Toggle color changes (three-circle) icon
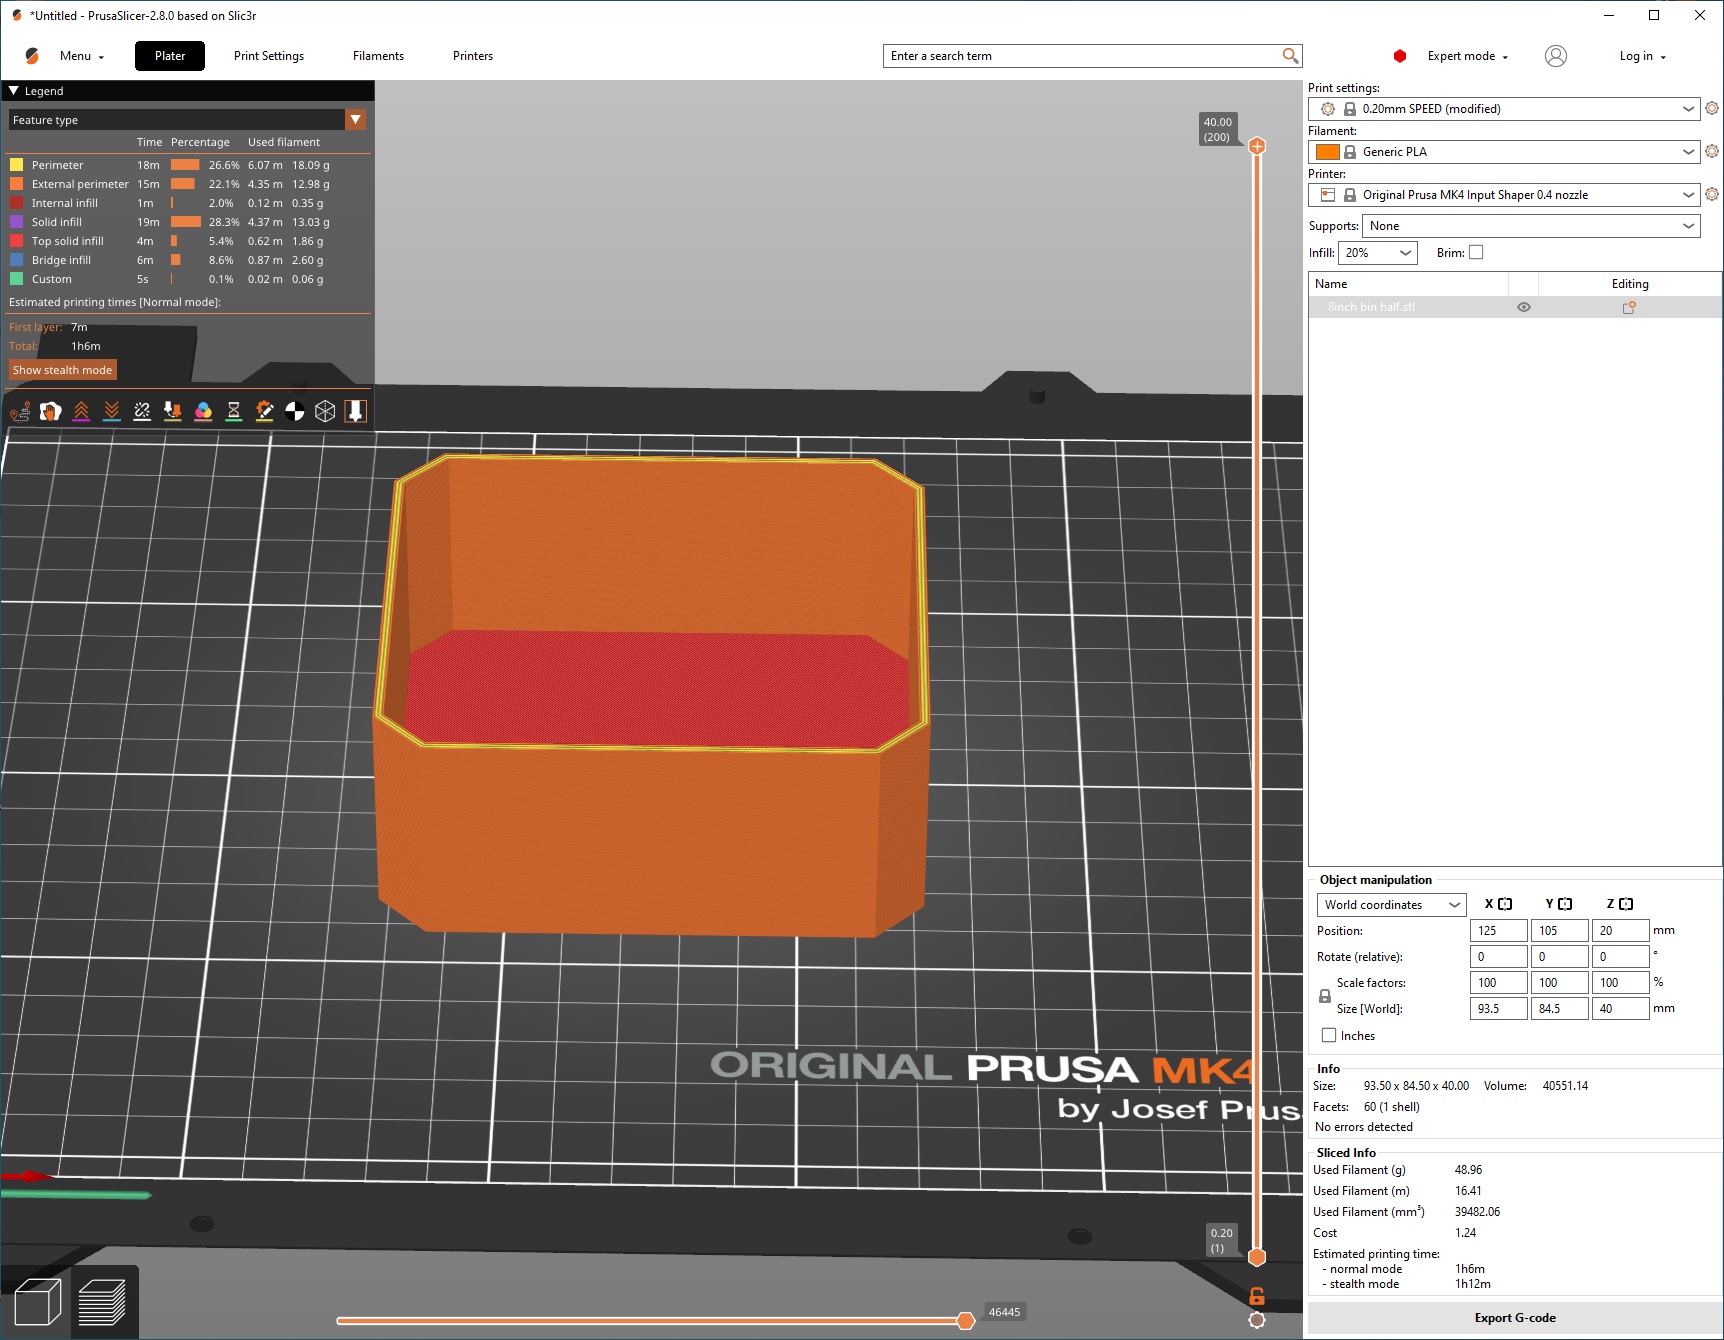This screenshot has width=1724, height=1340. (x=203, y=411)
